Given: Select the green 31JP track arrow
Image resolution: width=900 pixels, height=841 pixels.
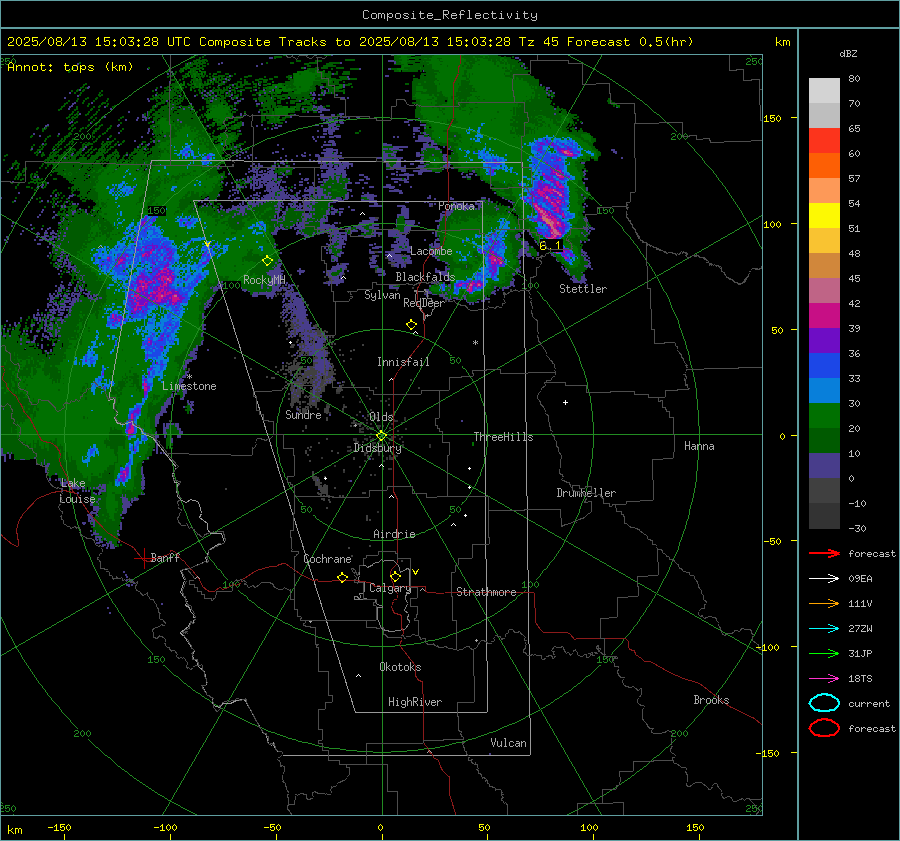Looking at the screenshot, I should pyautogui.click(x=824, y=653).
